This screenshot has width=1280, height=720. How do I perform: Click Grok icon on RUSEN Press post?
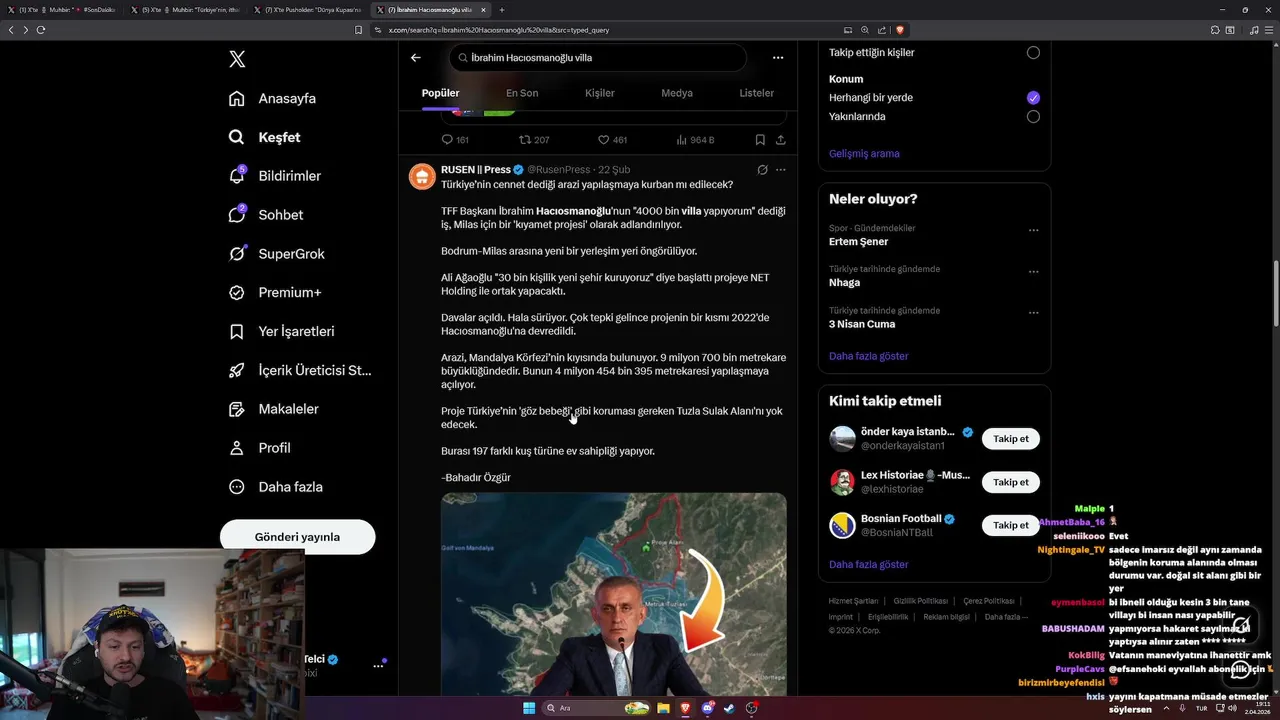click(762, 170)
